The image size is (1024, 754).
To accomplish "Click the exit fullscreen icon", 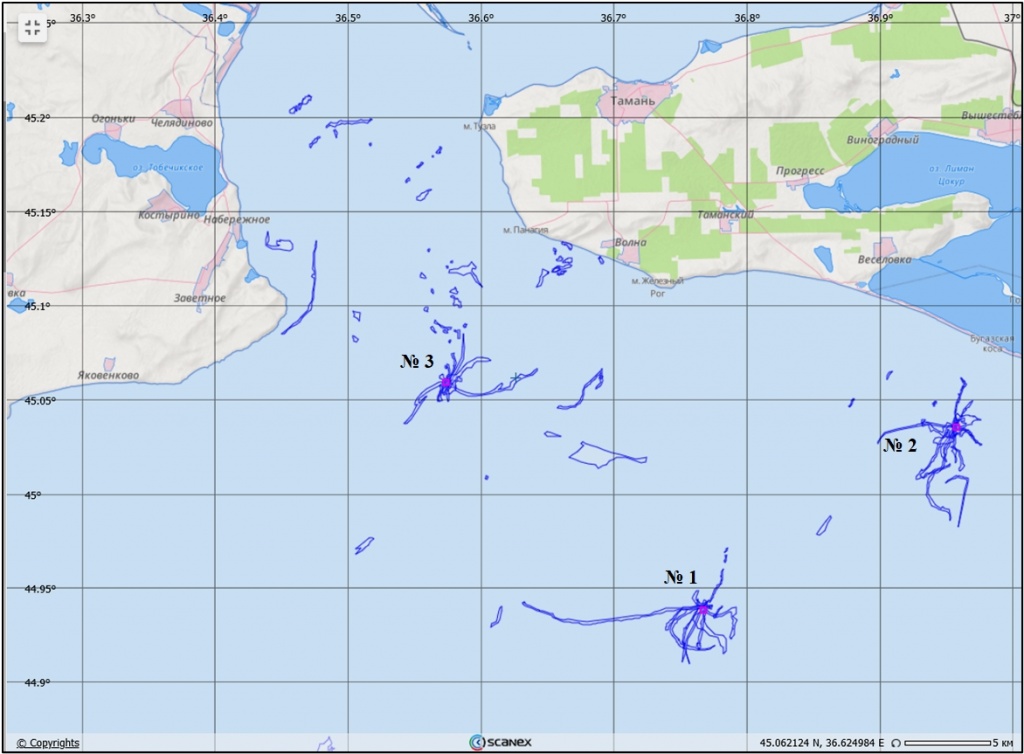I will 31,28.
